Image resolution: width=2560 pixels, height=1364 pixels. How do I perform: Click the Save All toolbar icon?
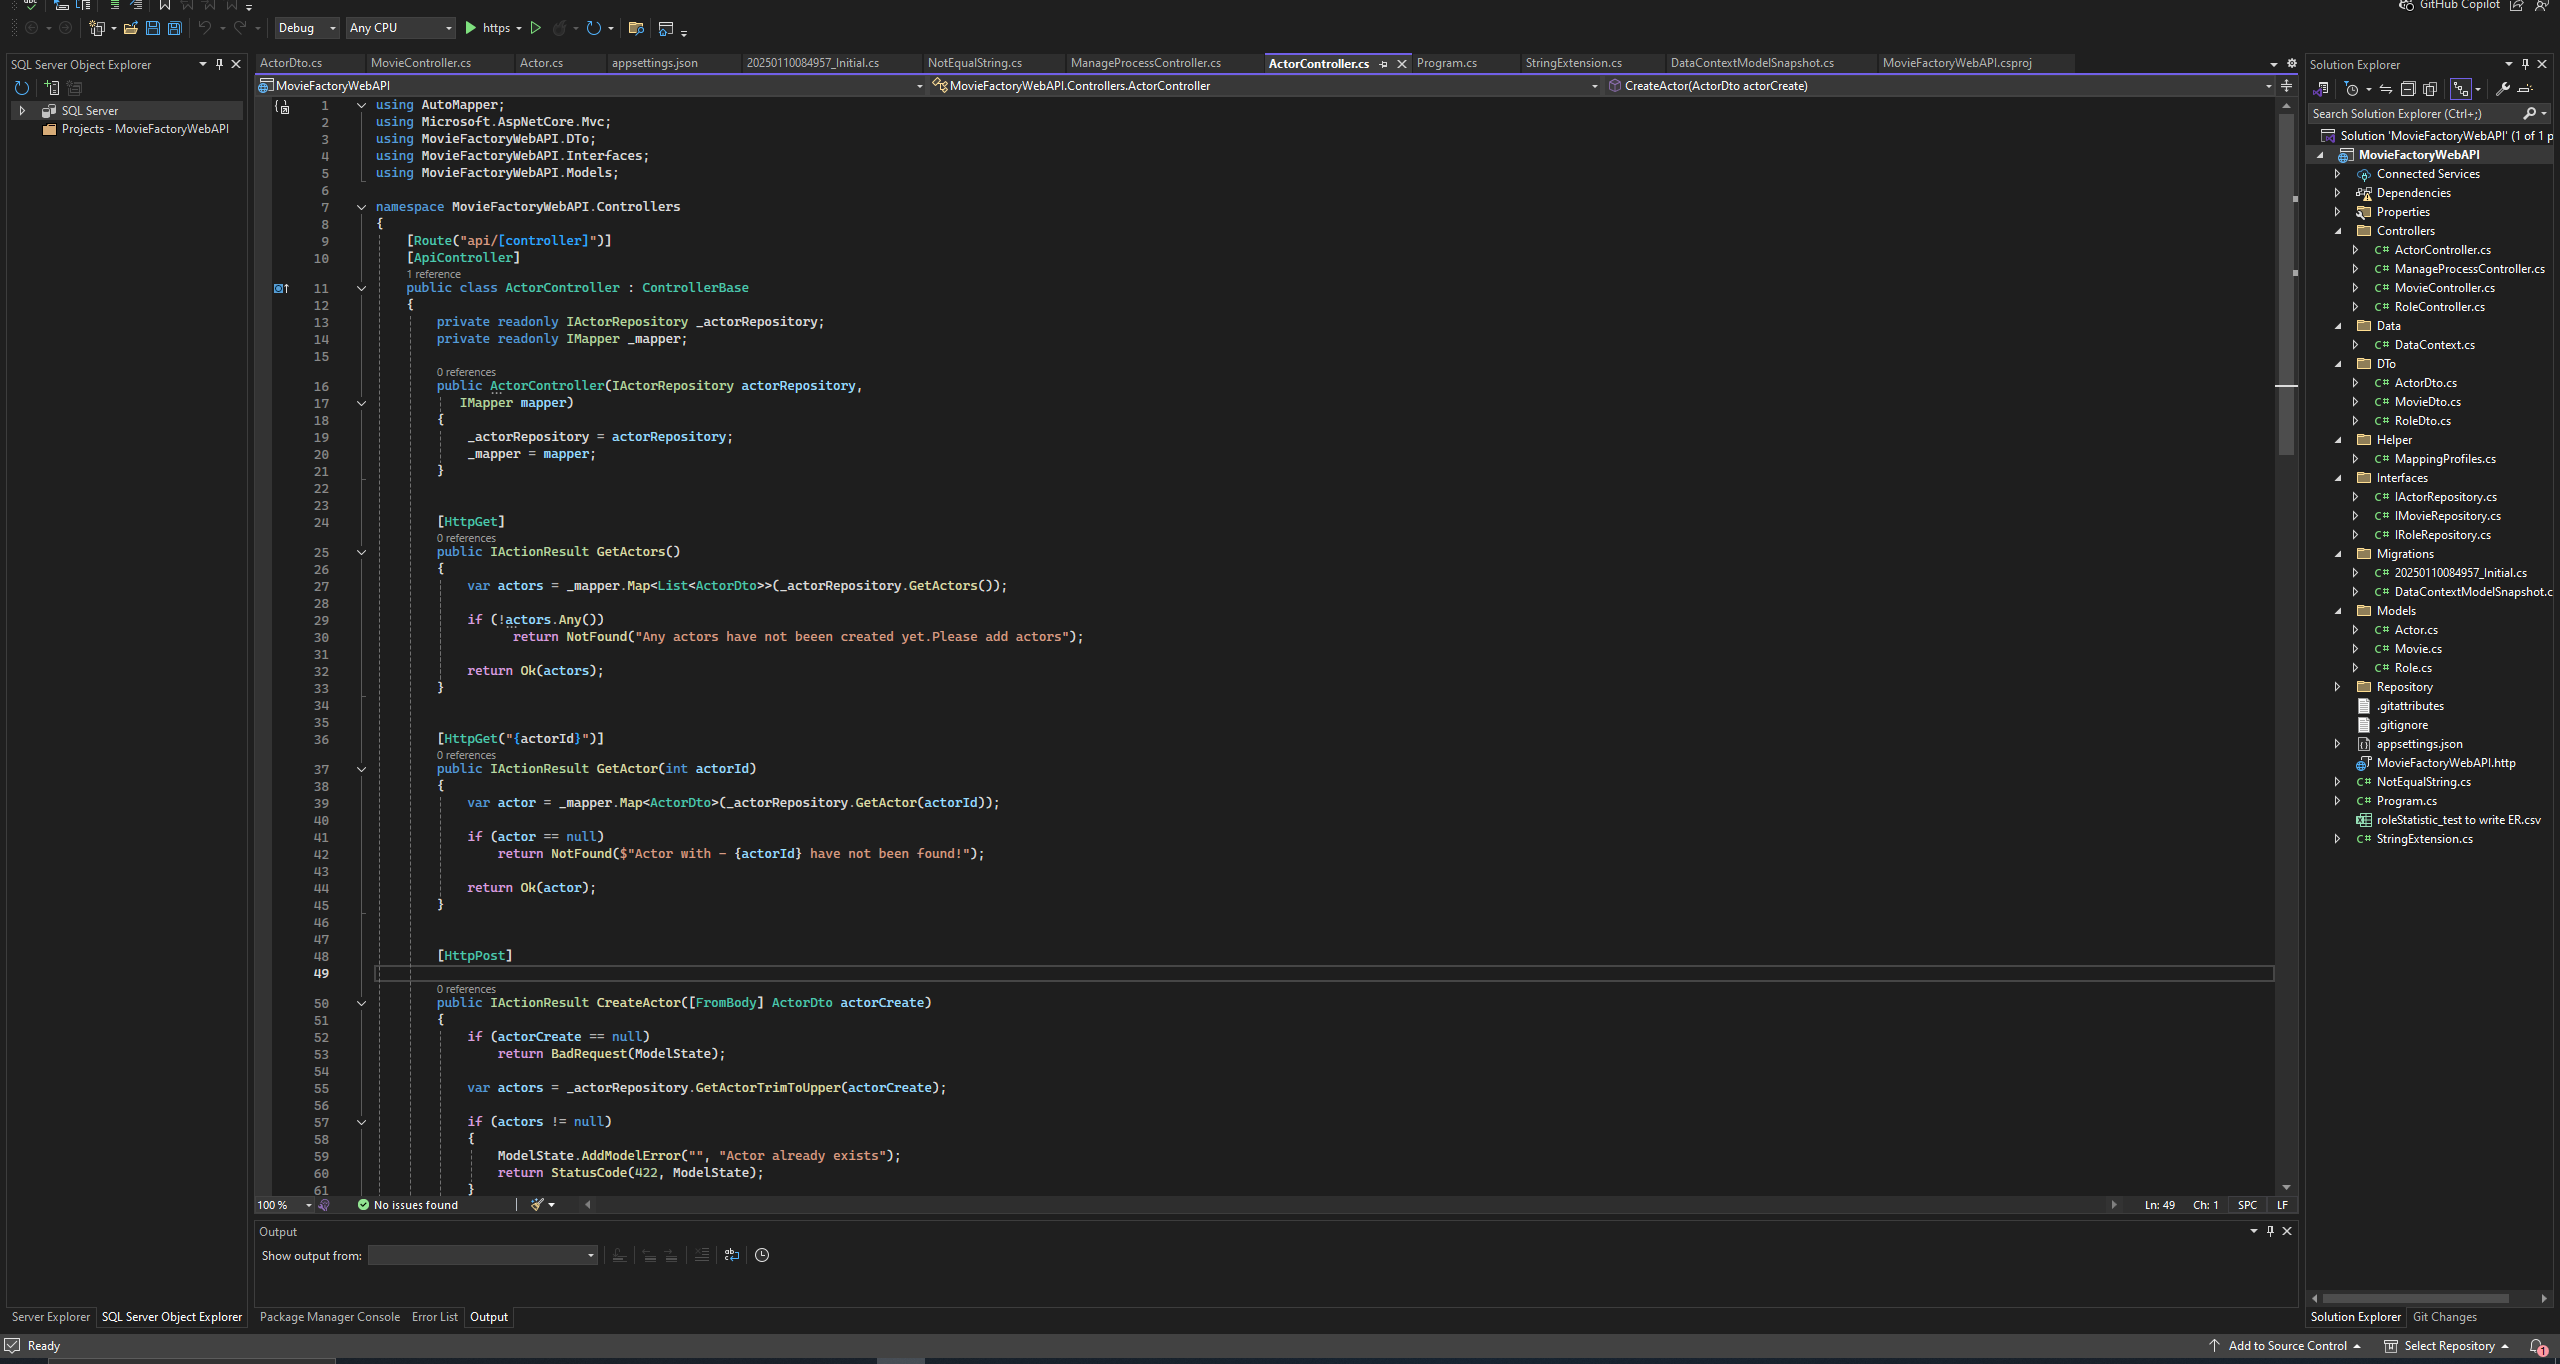point(174,28)
